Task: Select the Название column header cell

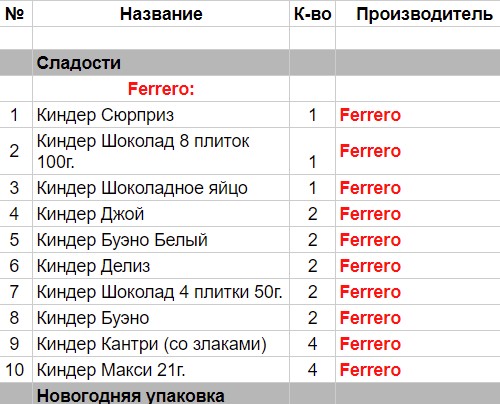Action: tap(161, 13)
